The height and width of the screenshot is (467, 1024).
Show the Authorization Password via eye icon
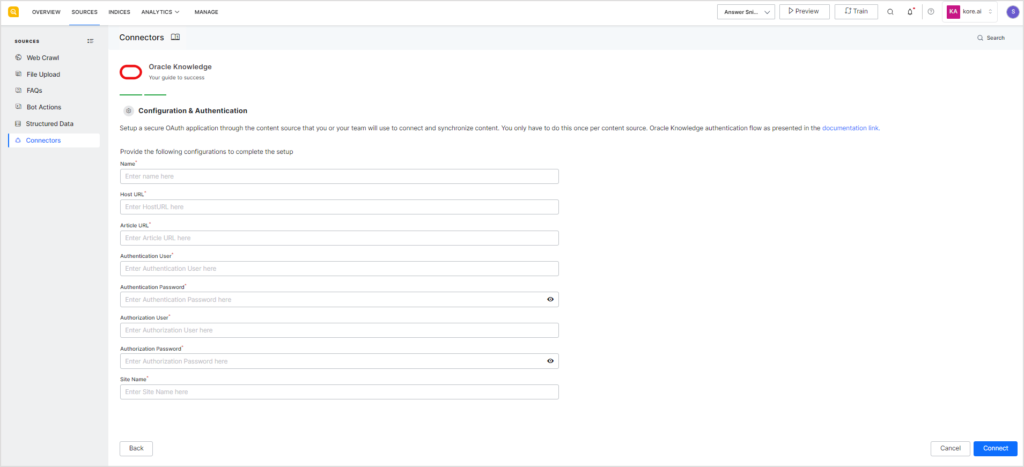[x=550, y=361]
